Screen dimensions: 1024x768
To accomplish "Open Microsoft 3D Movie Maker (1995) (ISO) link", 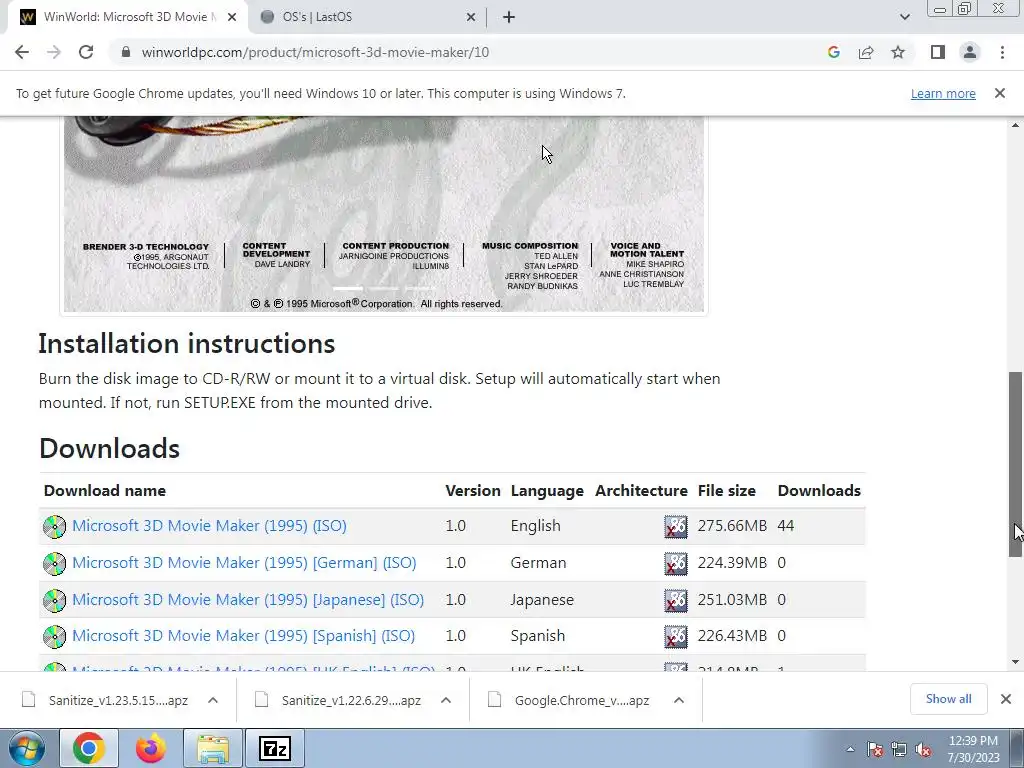I will click(x=209, y=526).
